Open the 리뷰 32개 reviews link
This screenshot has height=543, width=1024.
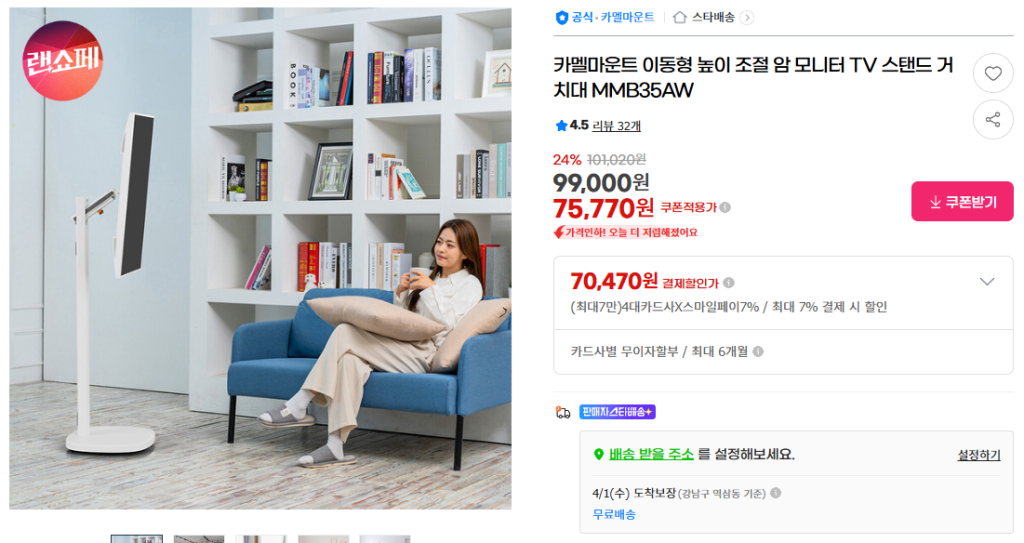point(616,126)
